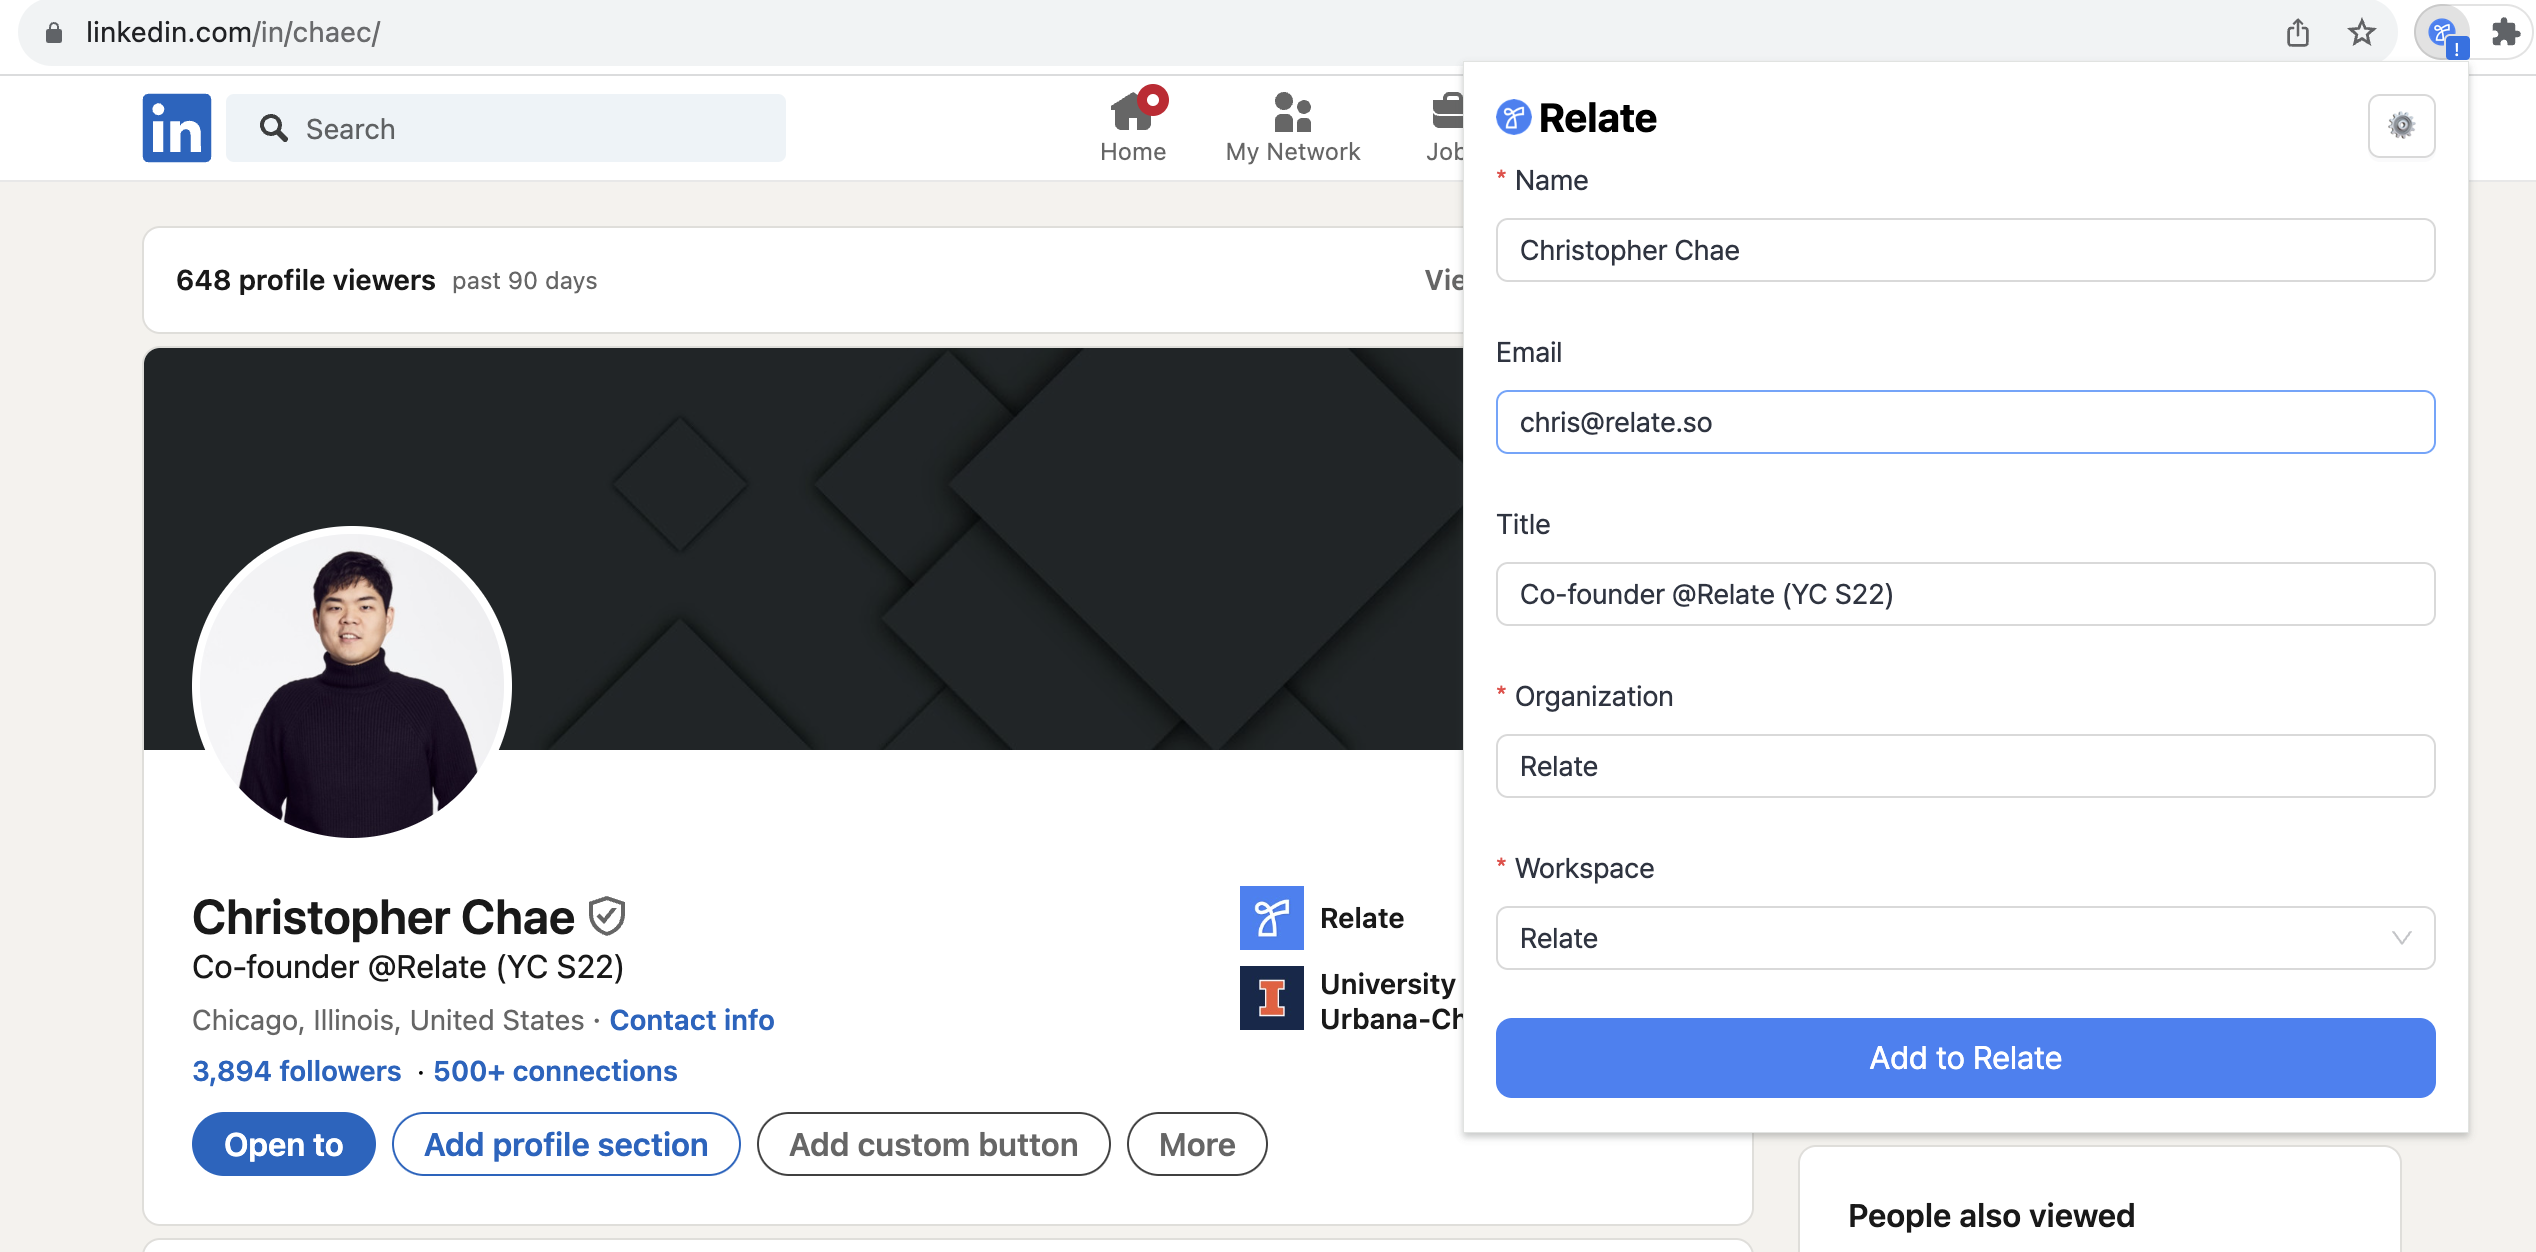This screenshot has width=2536, height=1252.
Task: View site lock security info
Action: [x=54, y=33]
